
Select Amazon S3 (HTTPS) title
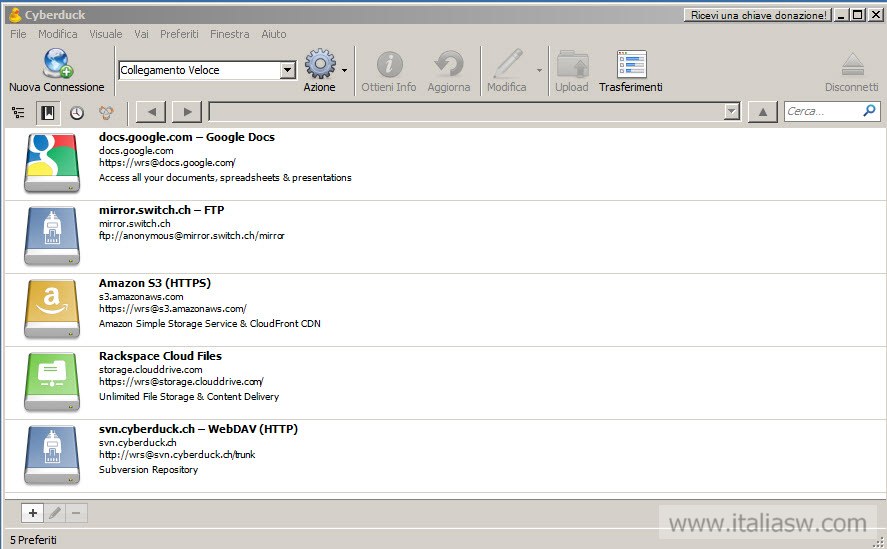click(154, 283)
